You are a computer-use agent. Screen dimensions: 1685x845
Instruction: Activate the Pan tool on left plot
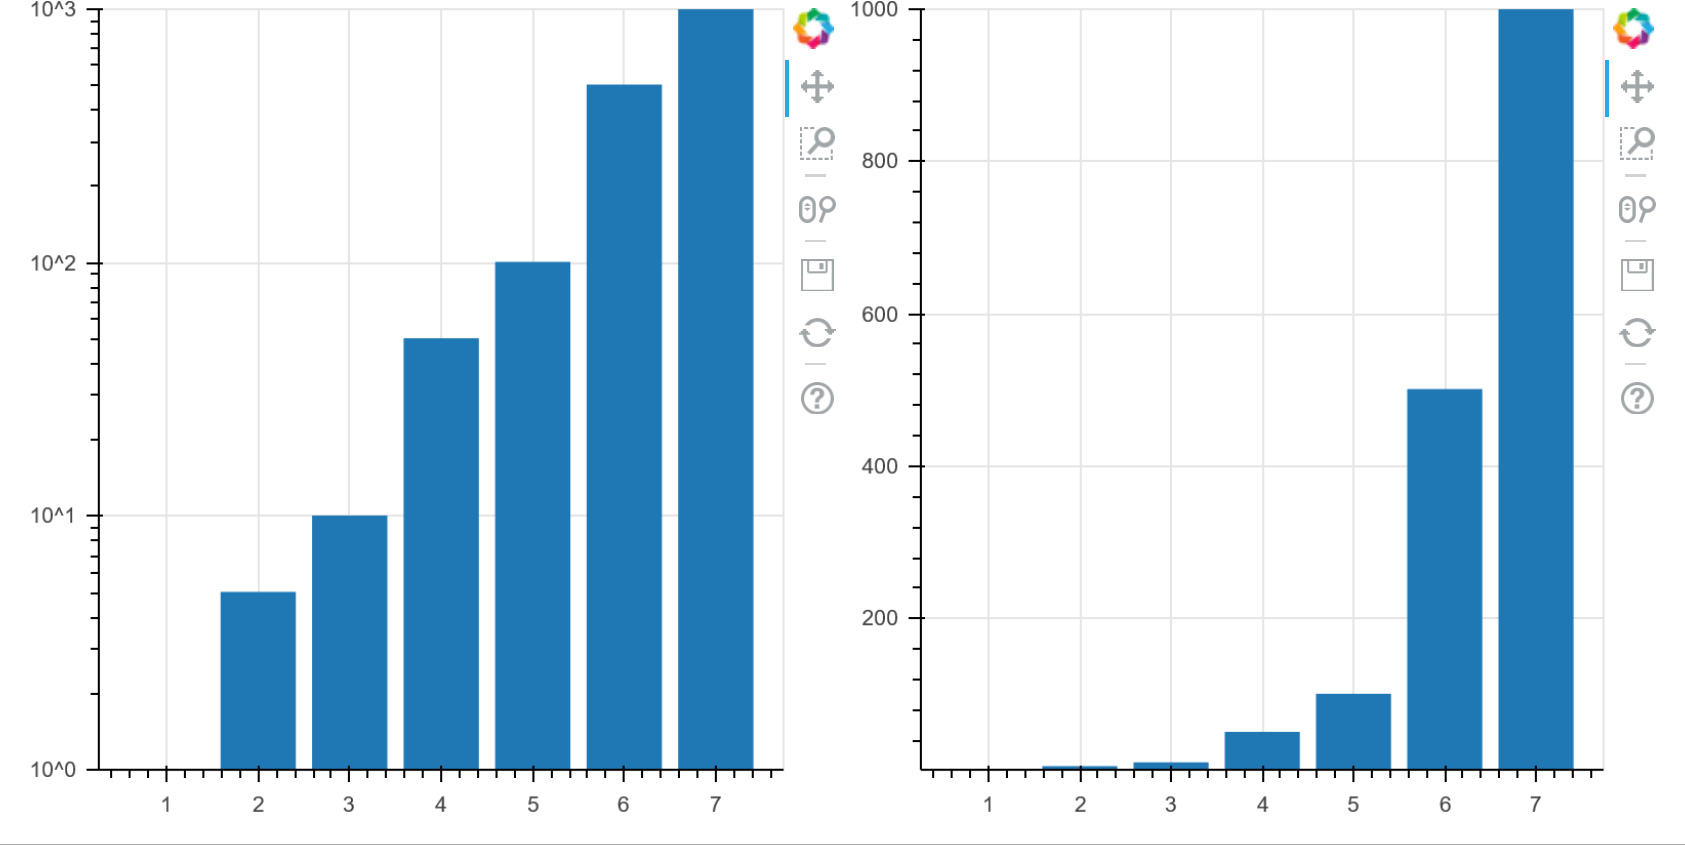[817, 86]
